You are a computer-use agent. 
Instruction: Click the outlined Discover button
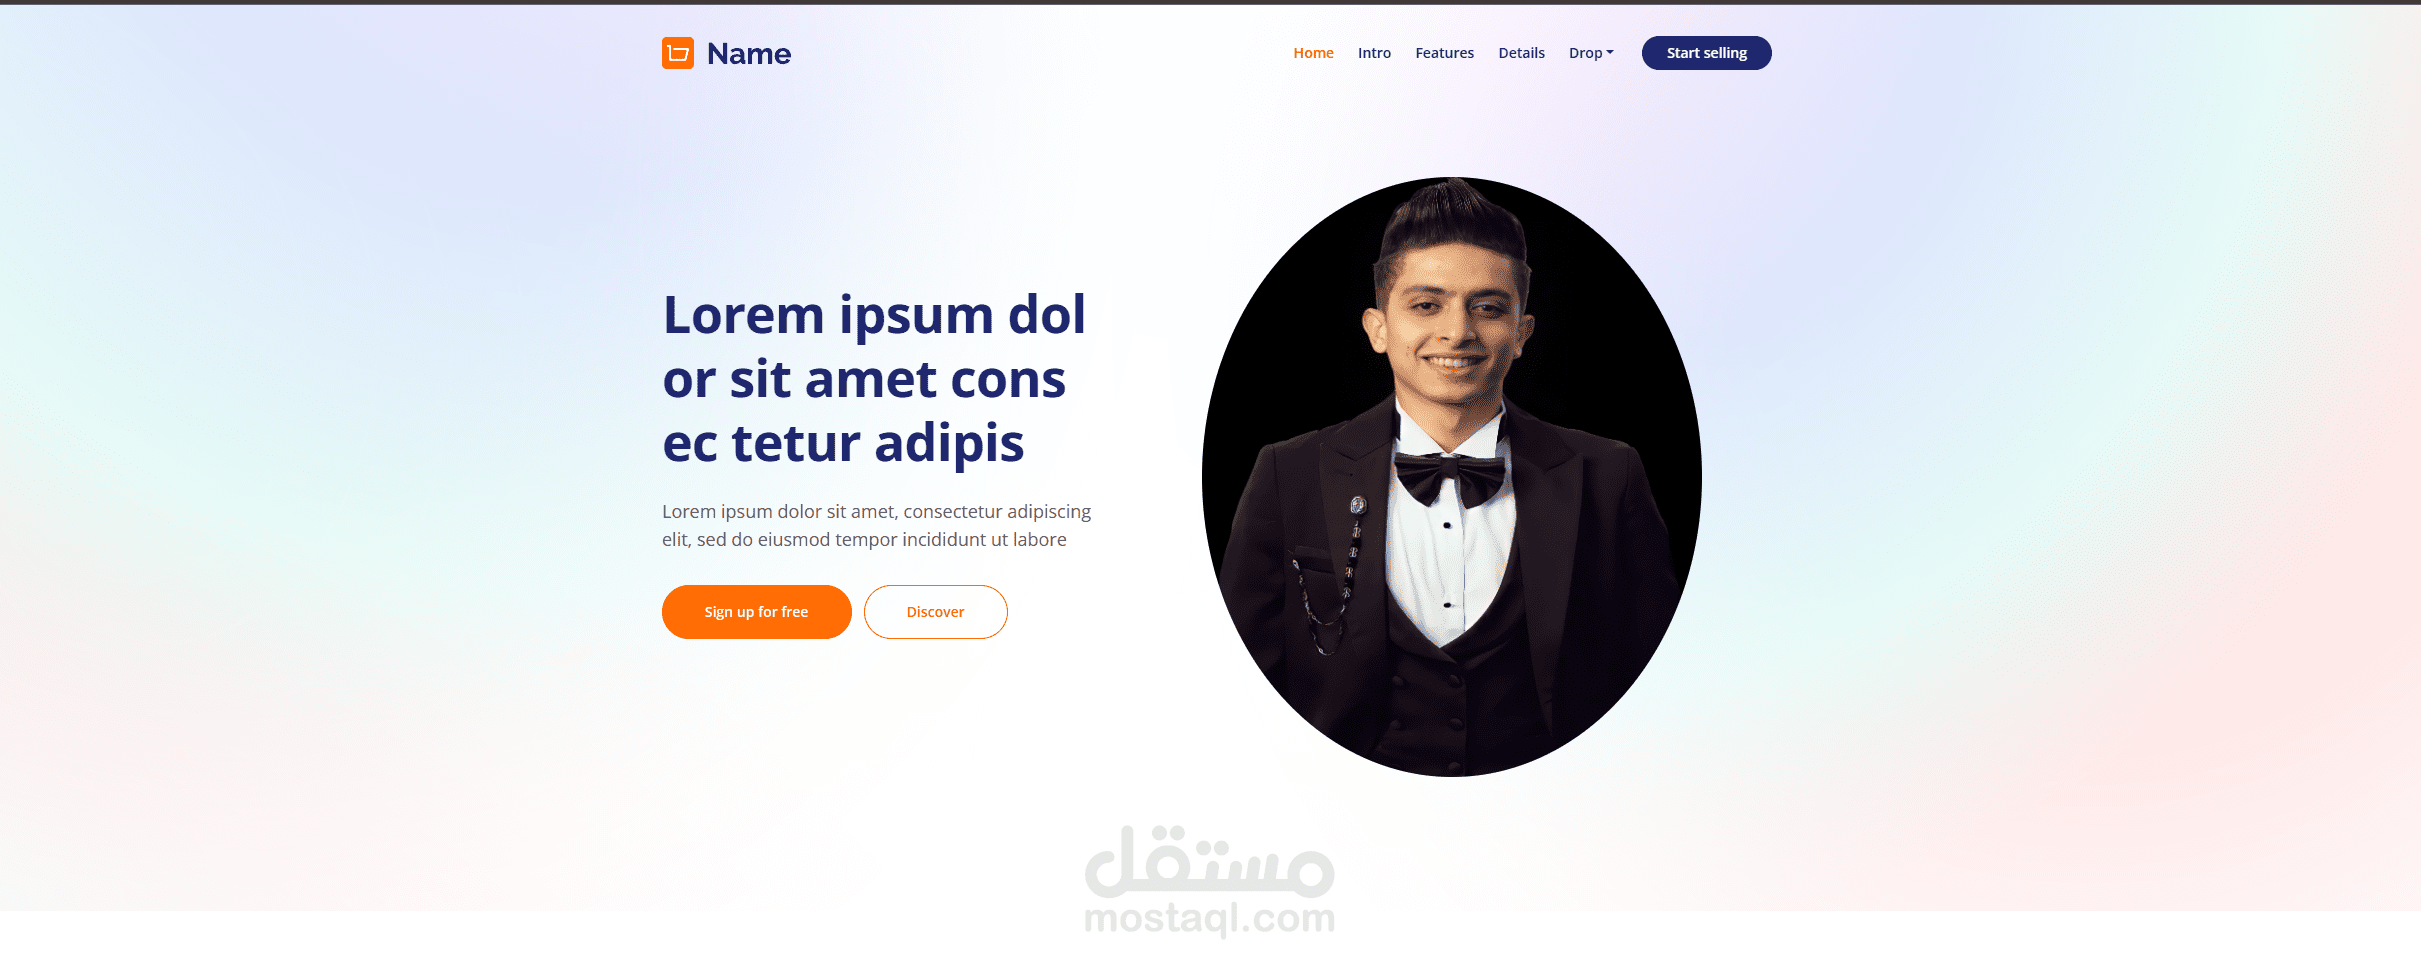[935, 612]
